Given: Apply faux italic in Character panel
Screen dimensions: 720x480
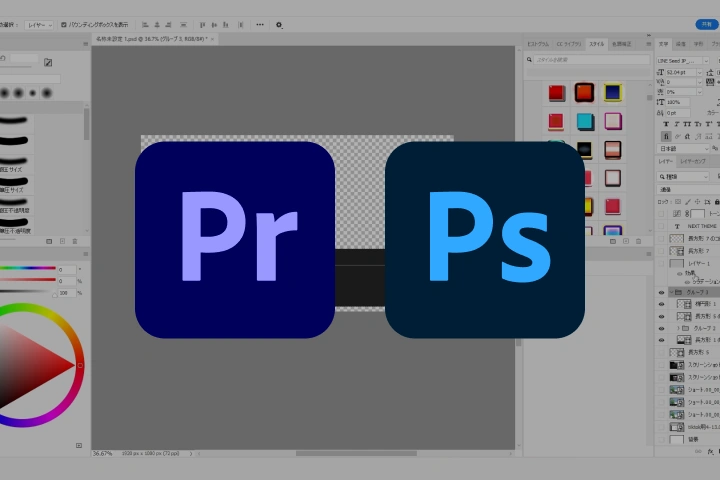Looking at the screenshot, I should [676, 124].
